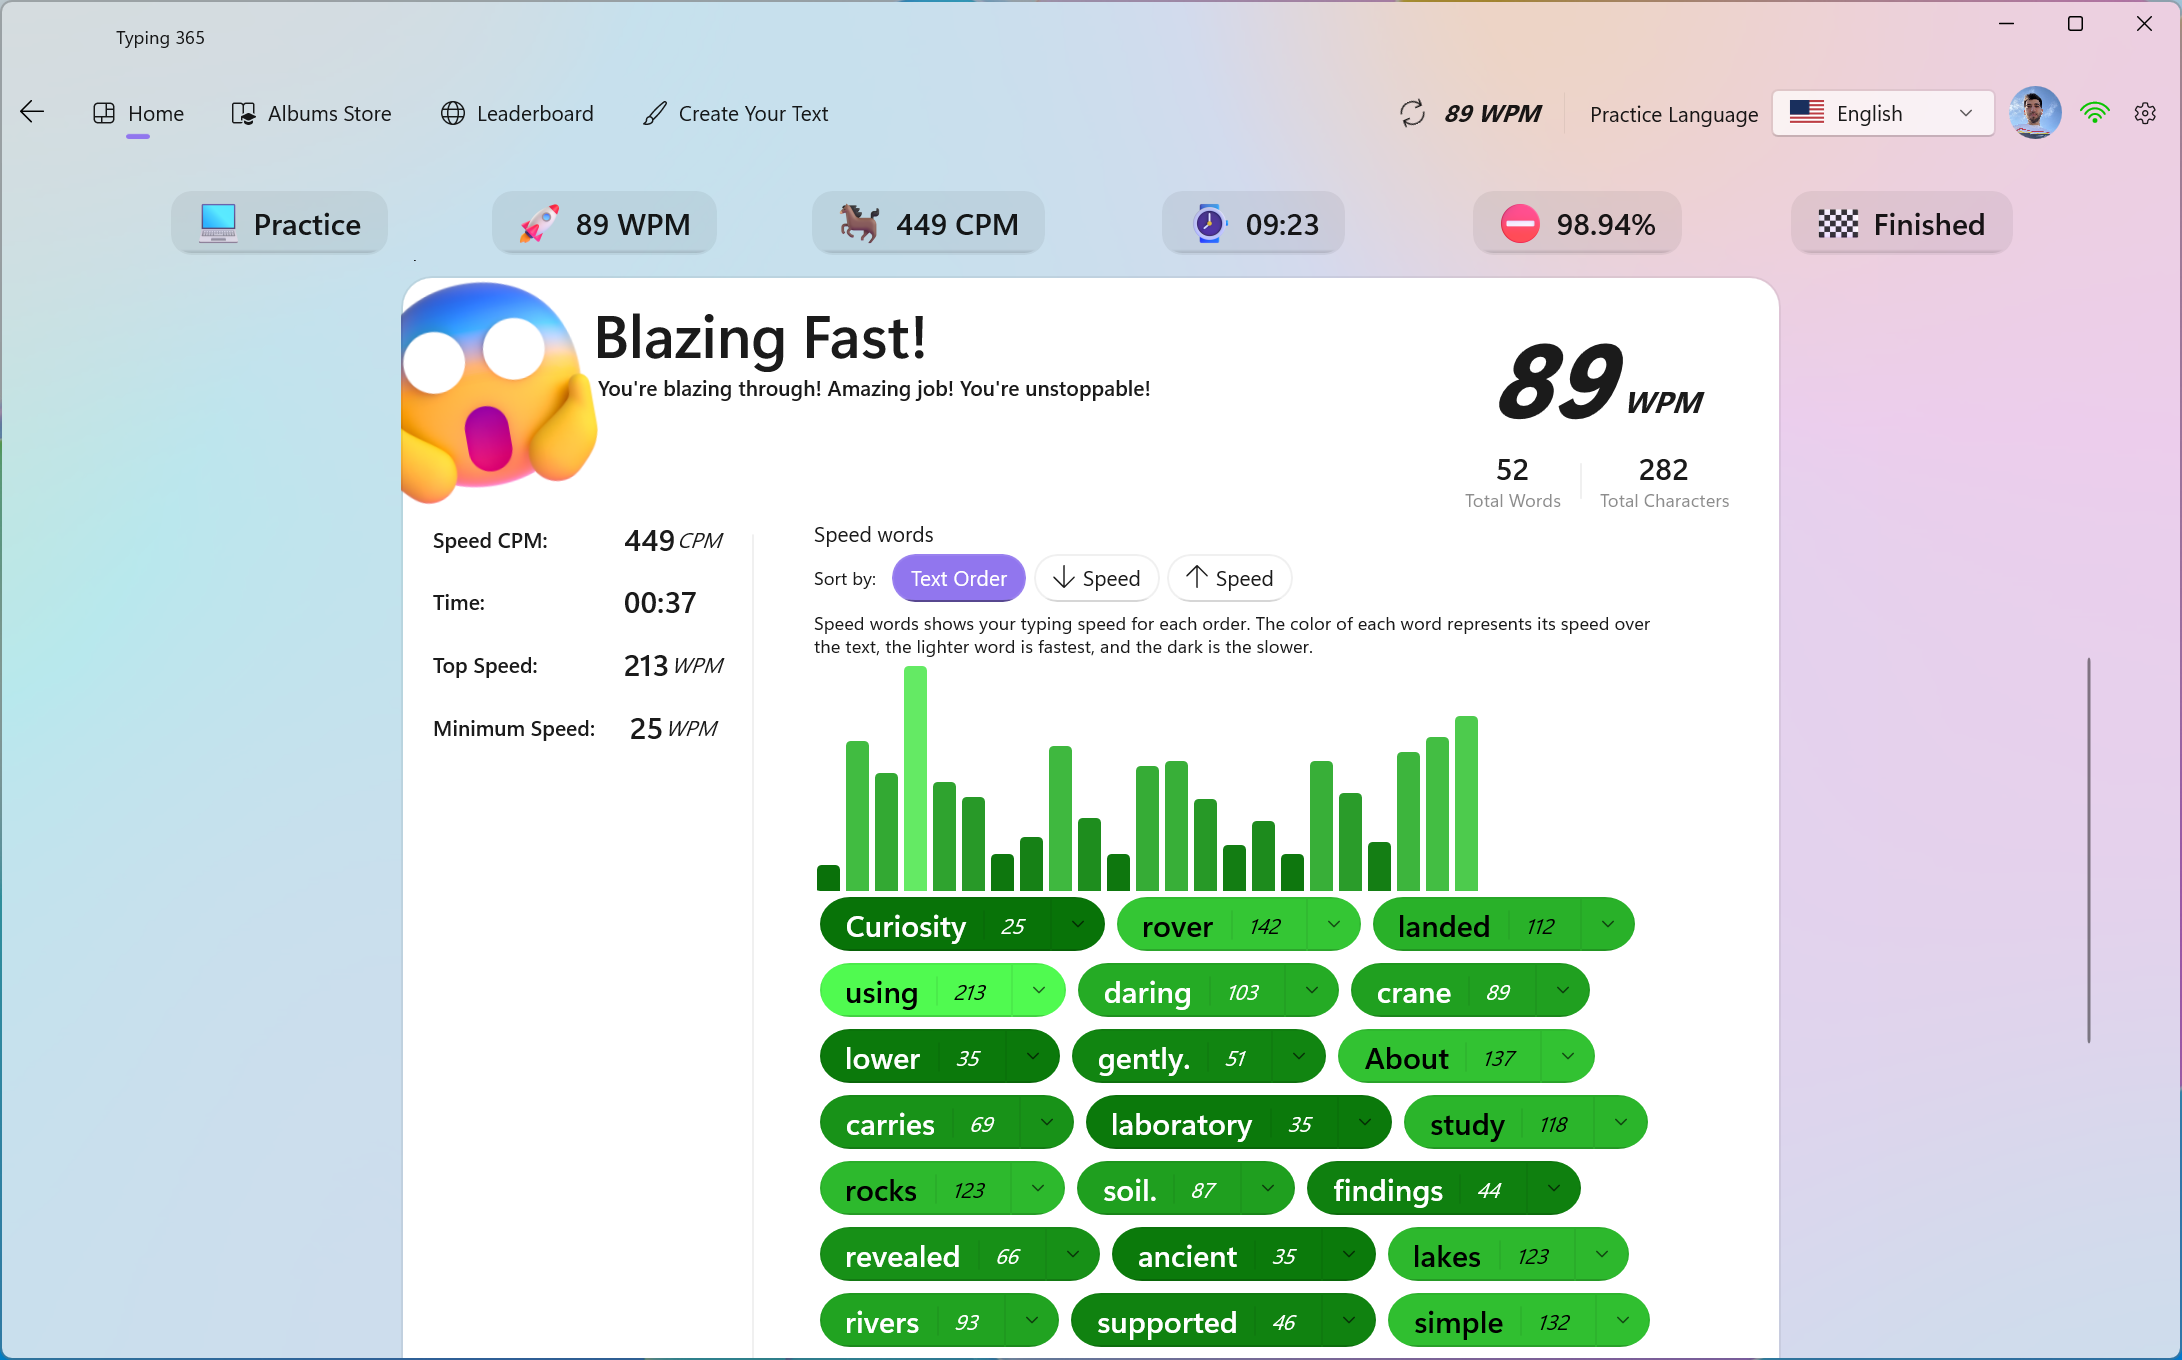Click the red no-entry accuracy icon
This screenshot has width=2182, height=1360.
1520,223
